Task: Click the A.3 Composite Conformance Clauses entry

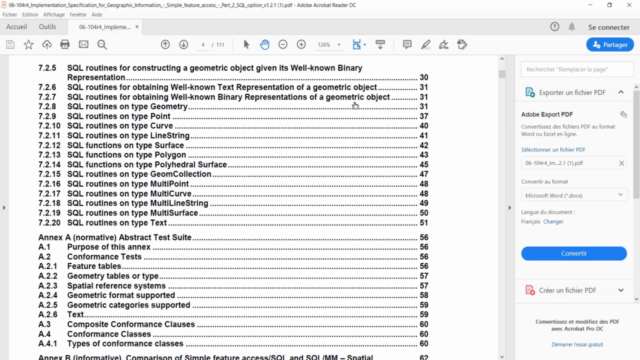Action: click(233, 324)
